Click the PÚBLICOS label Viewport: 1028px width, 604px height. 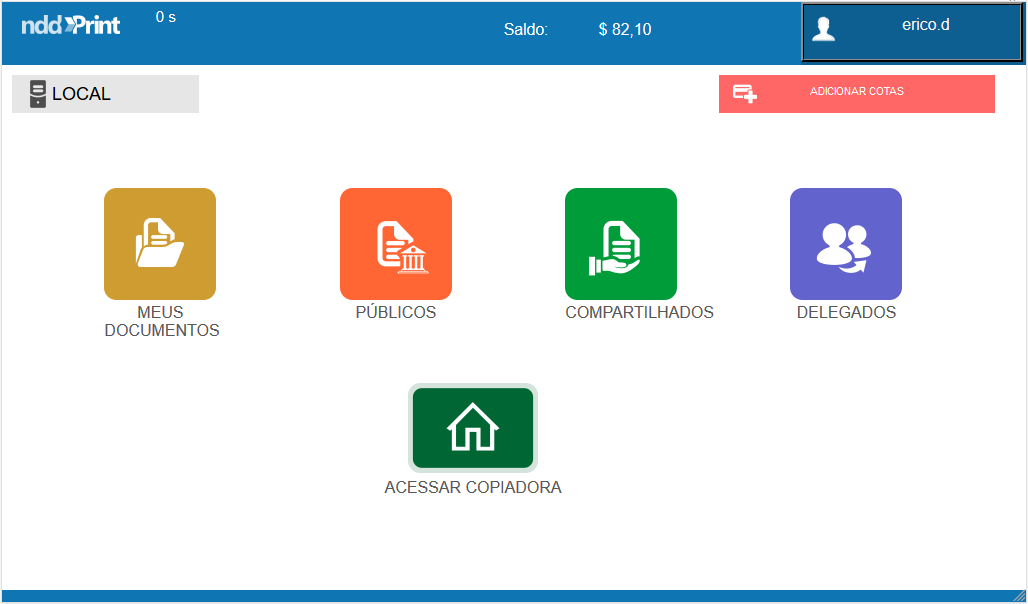click(x=396, y=312)
